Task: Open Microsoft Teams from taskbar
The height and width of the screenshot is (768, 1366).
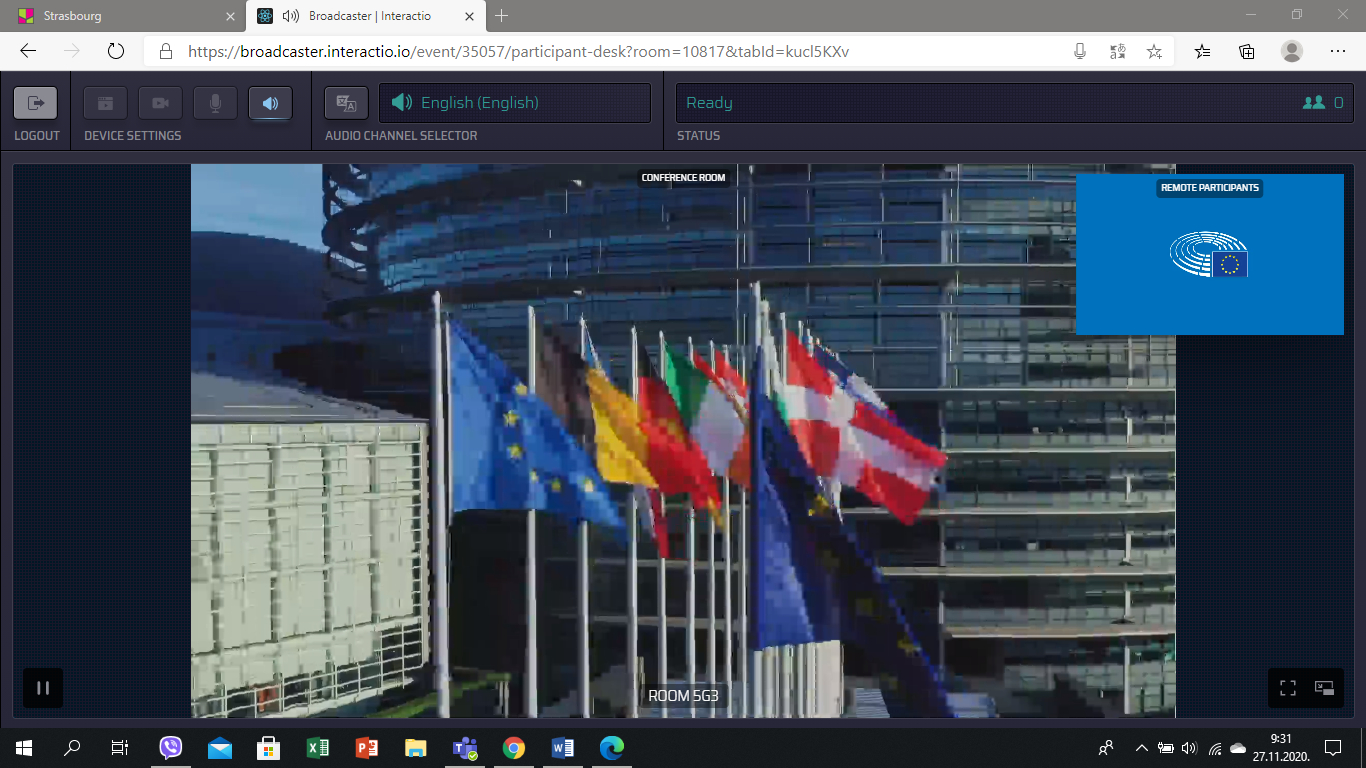Action: click(465, 747)
